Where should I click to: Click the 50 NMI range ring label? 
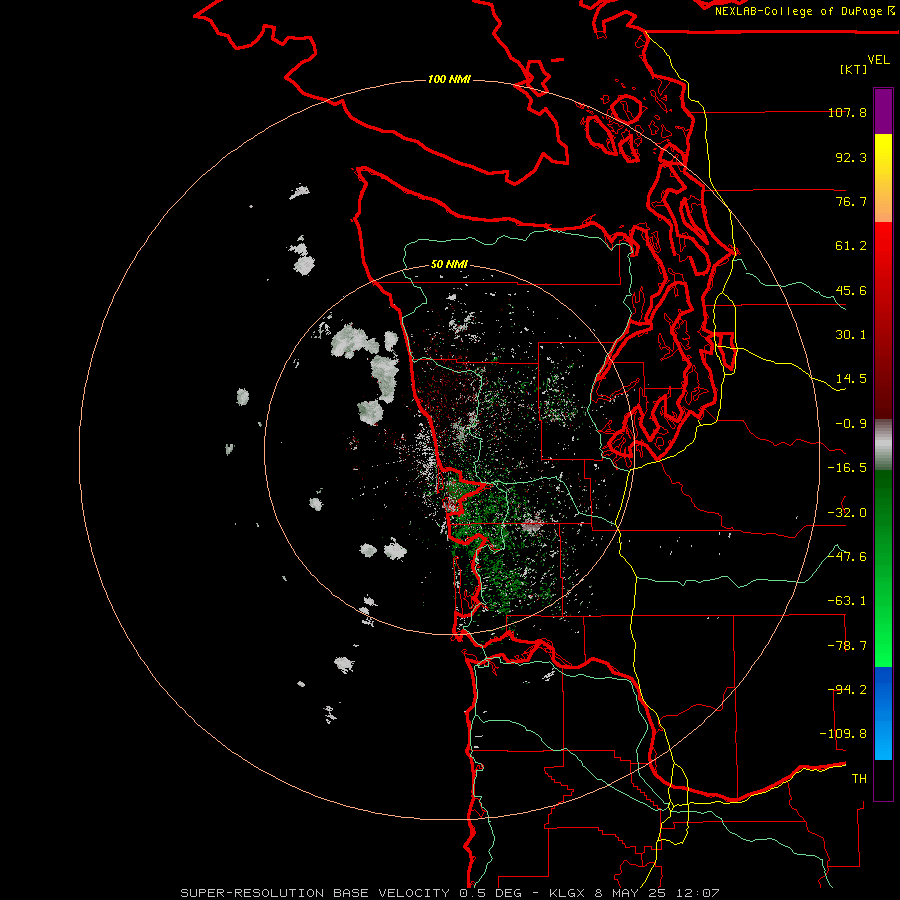449,265
